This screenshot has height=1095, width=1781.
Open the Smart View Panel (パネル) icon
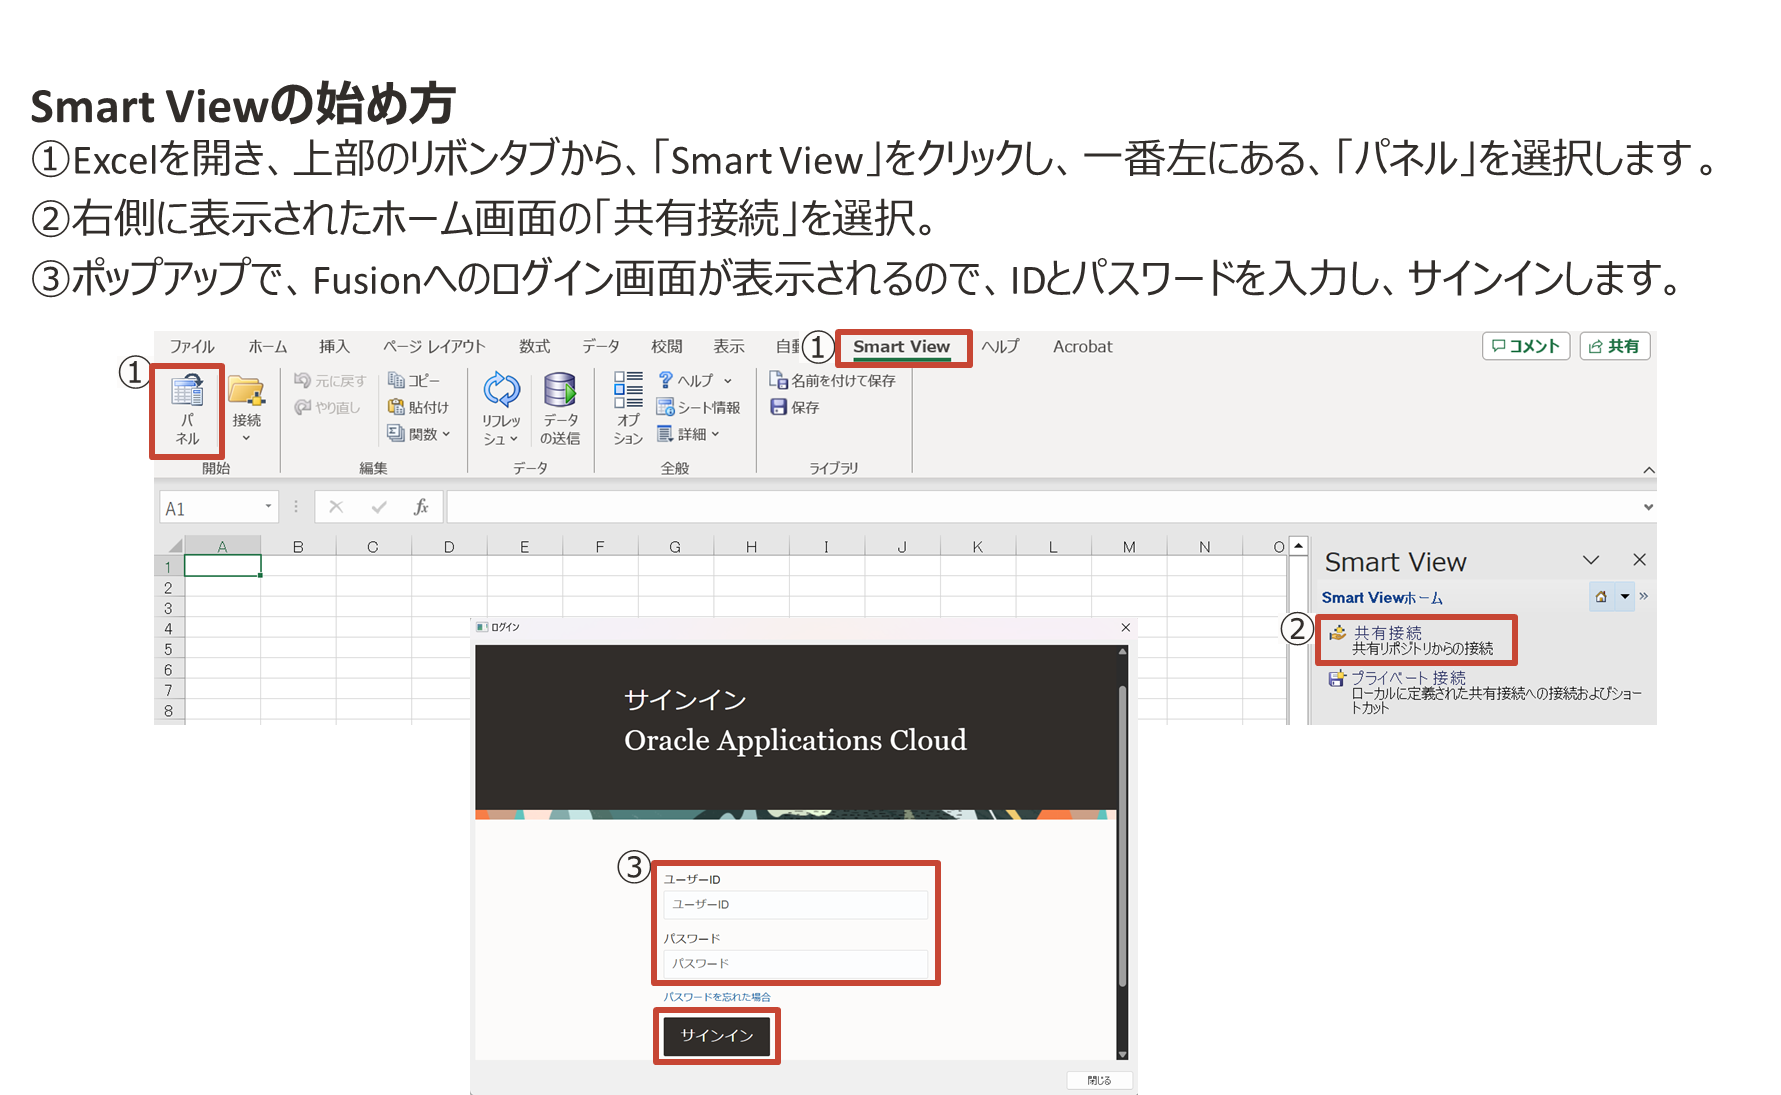click(x=187, y=390)
